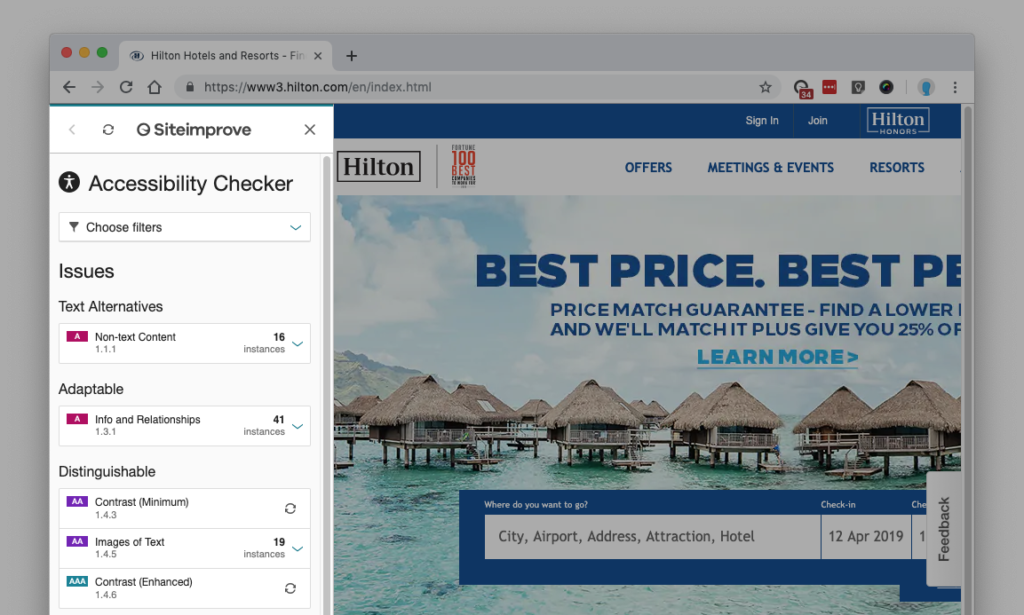This screenshot has width=1024, height=615.
Task: Open the Chrome three-dot menu
Action: pyautogui.click(x=955, y=87)
